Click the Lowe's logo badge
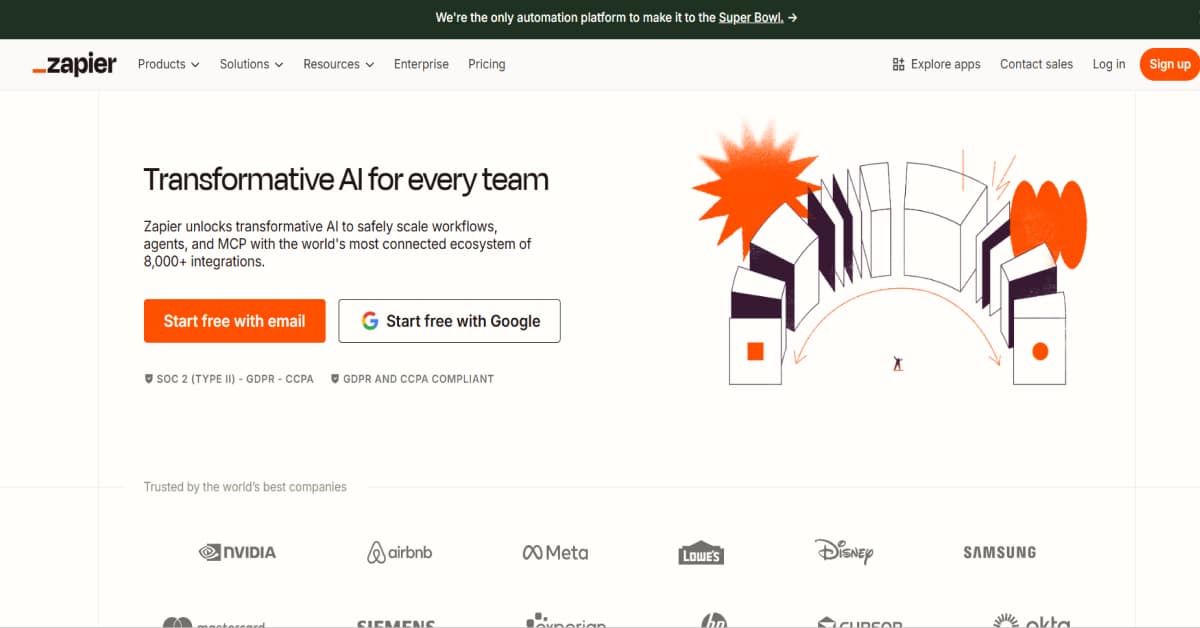 (700, 551)
